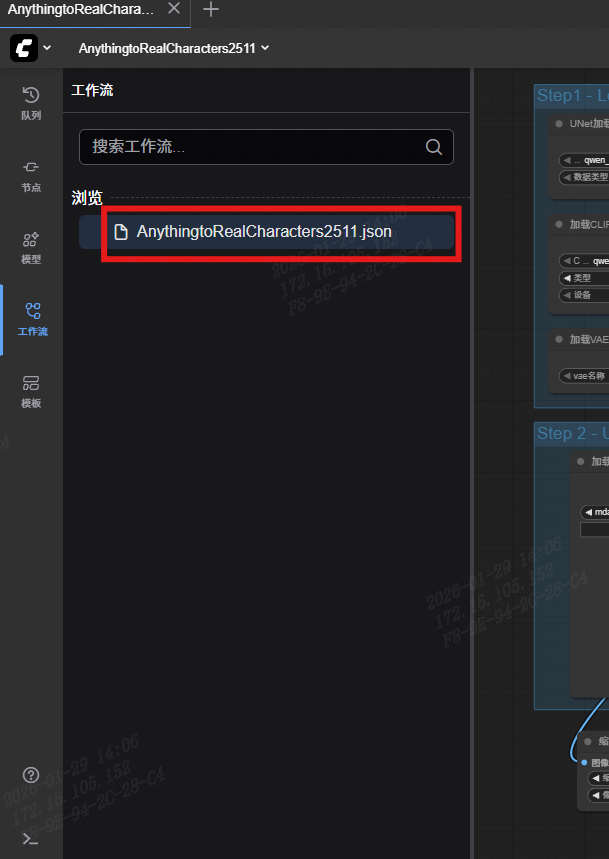Open the 节点 node library icon

31,174
